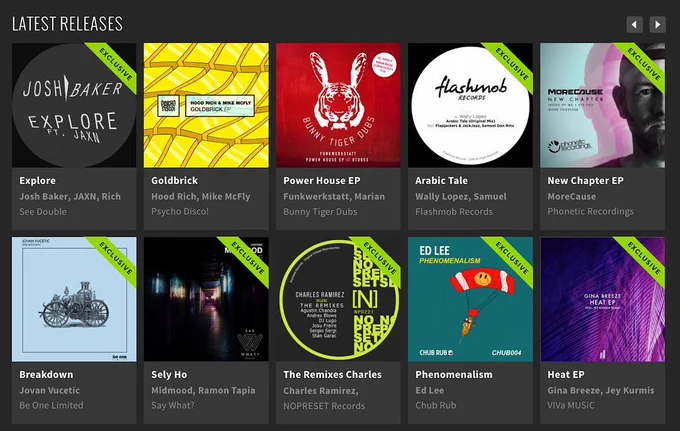Screen dimensions: 680x431
Task: Open the Goldbrick album cover
Action: click(206, 105)
